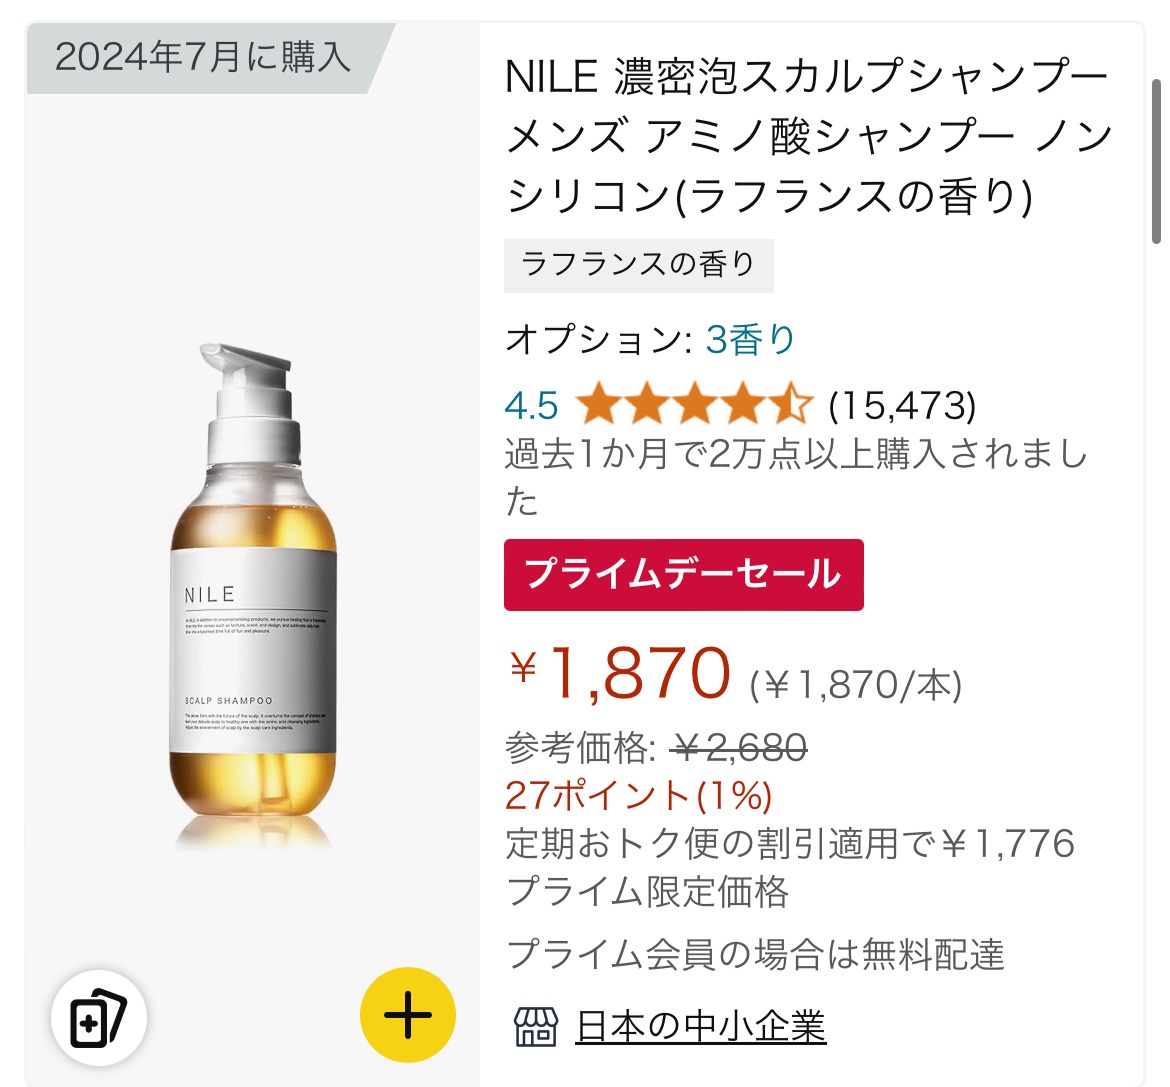Click the 2024年7月に購入 purchase label
Viewport: 1170px width, 1087px height.
point(202,57)
